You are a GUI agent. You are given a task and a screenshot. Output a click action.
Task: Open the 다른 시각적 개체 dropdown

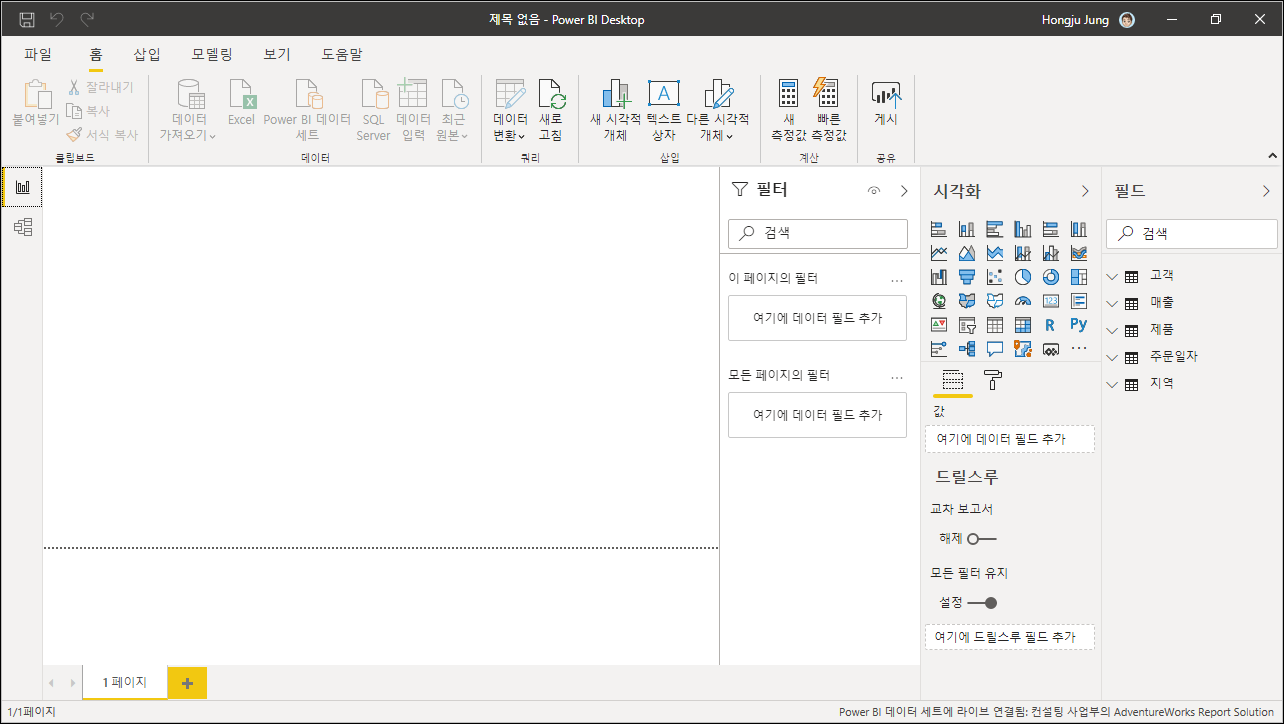[717, 111]
